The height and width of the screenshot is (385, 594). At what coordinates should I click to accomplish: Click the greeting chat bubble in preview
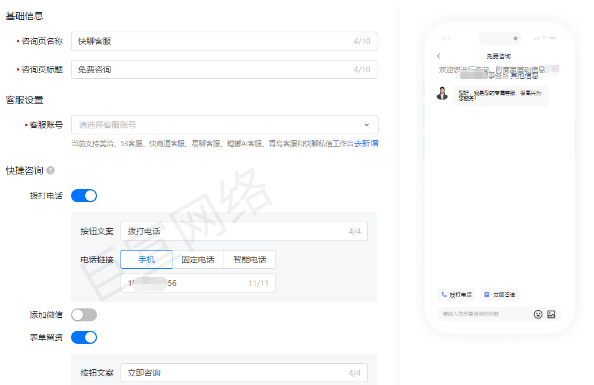point(500,95)
